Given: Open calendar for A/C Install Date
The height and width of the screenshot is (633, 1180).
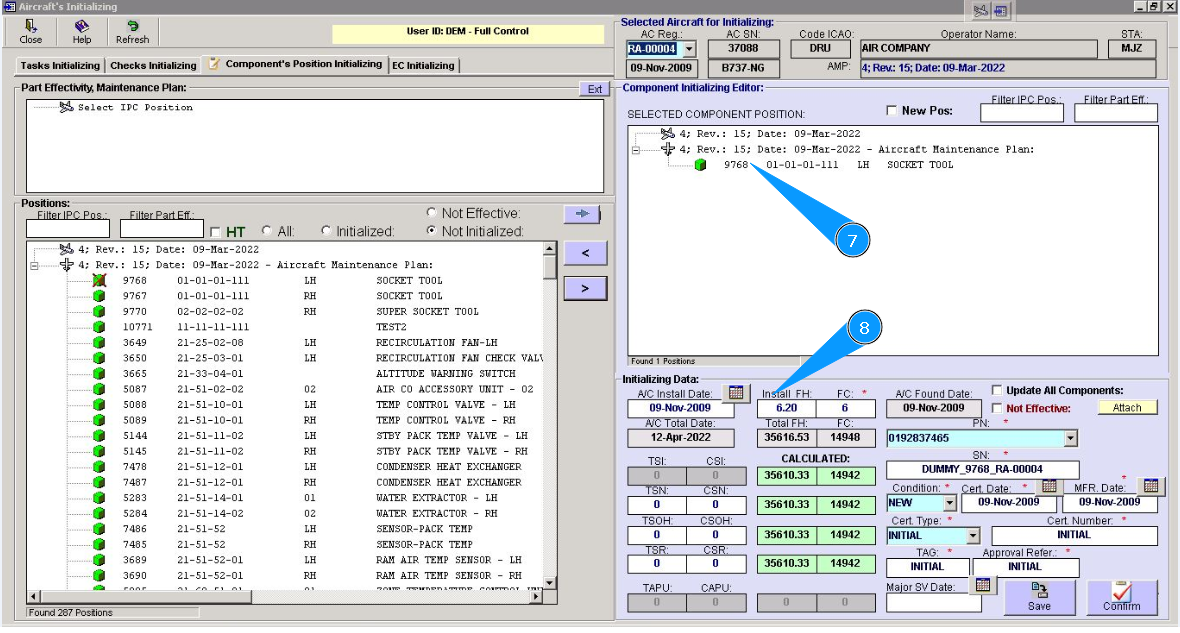Looking at the screenshot, I should pyautogui.click(x=735, y=393).
